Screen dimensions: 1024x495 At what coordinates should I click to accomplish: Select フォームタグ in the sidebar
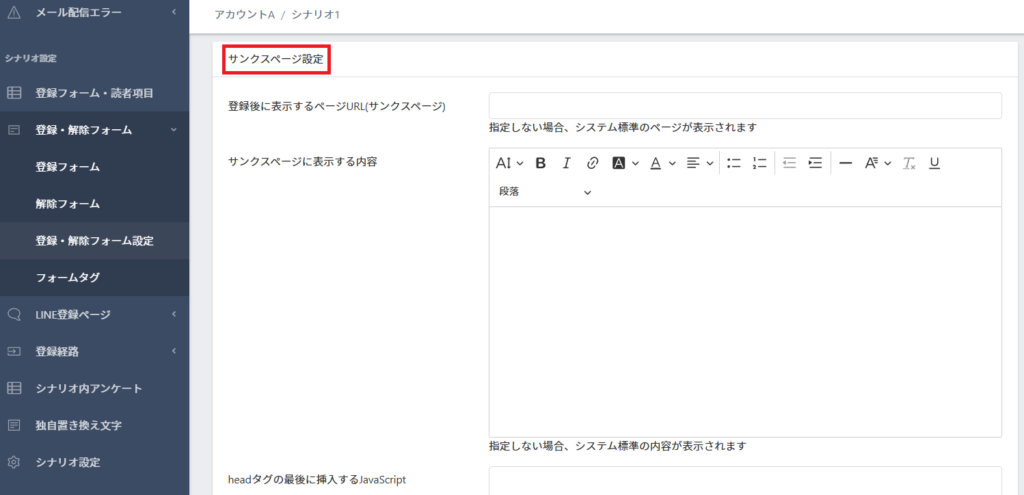pos(67,277)
